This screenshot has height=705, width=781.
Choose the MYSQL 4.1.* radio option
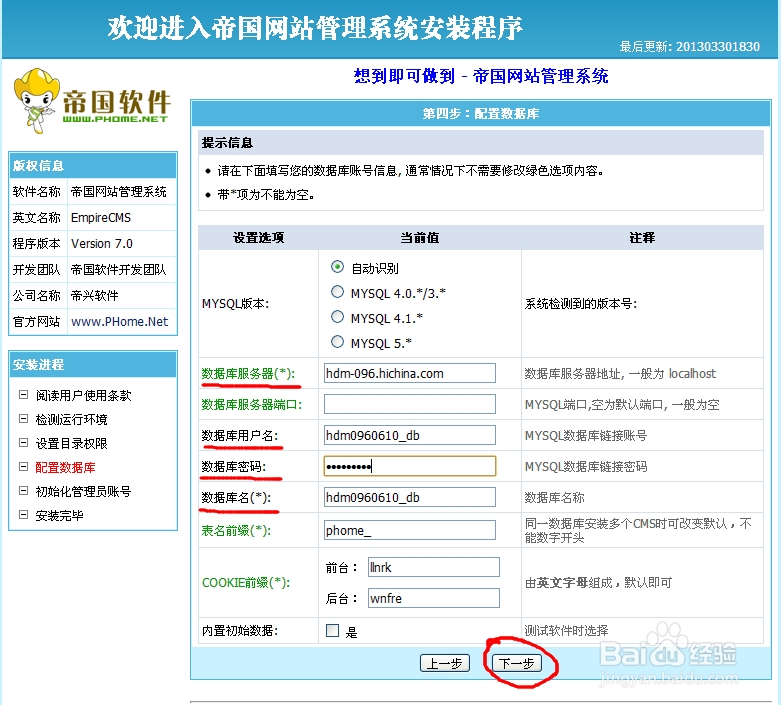coord(337,317)
